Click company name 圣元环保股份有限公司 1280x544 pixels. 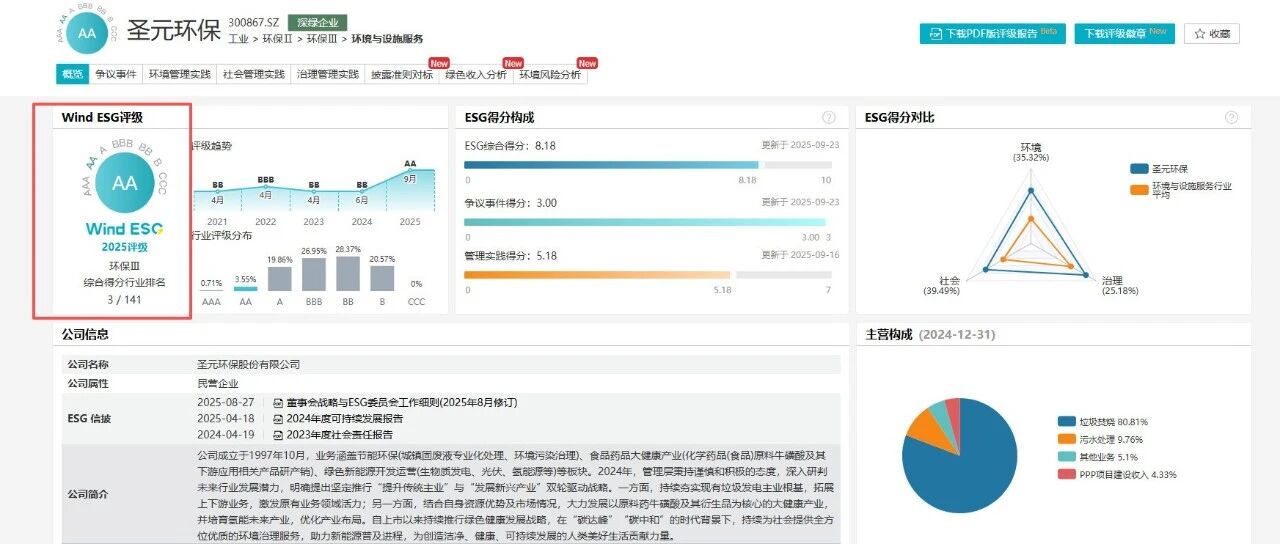coord(249,365)
